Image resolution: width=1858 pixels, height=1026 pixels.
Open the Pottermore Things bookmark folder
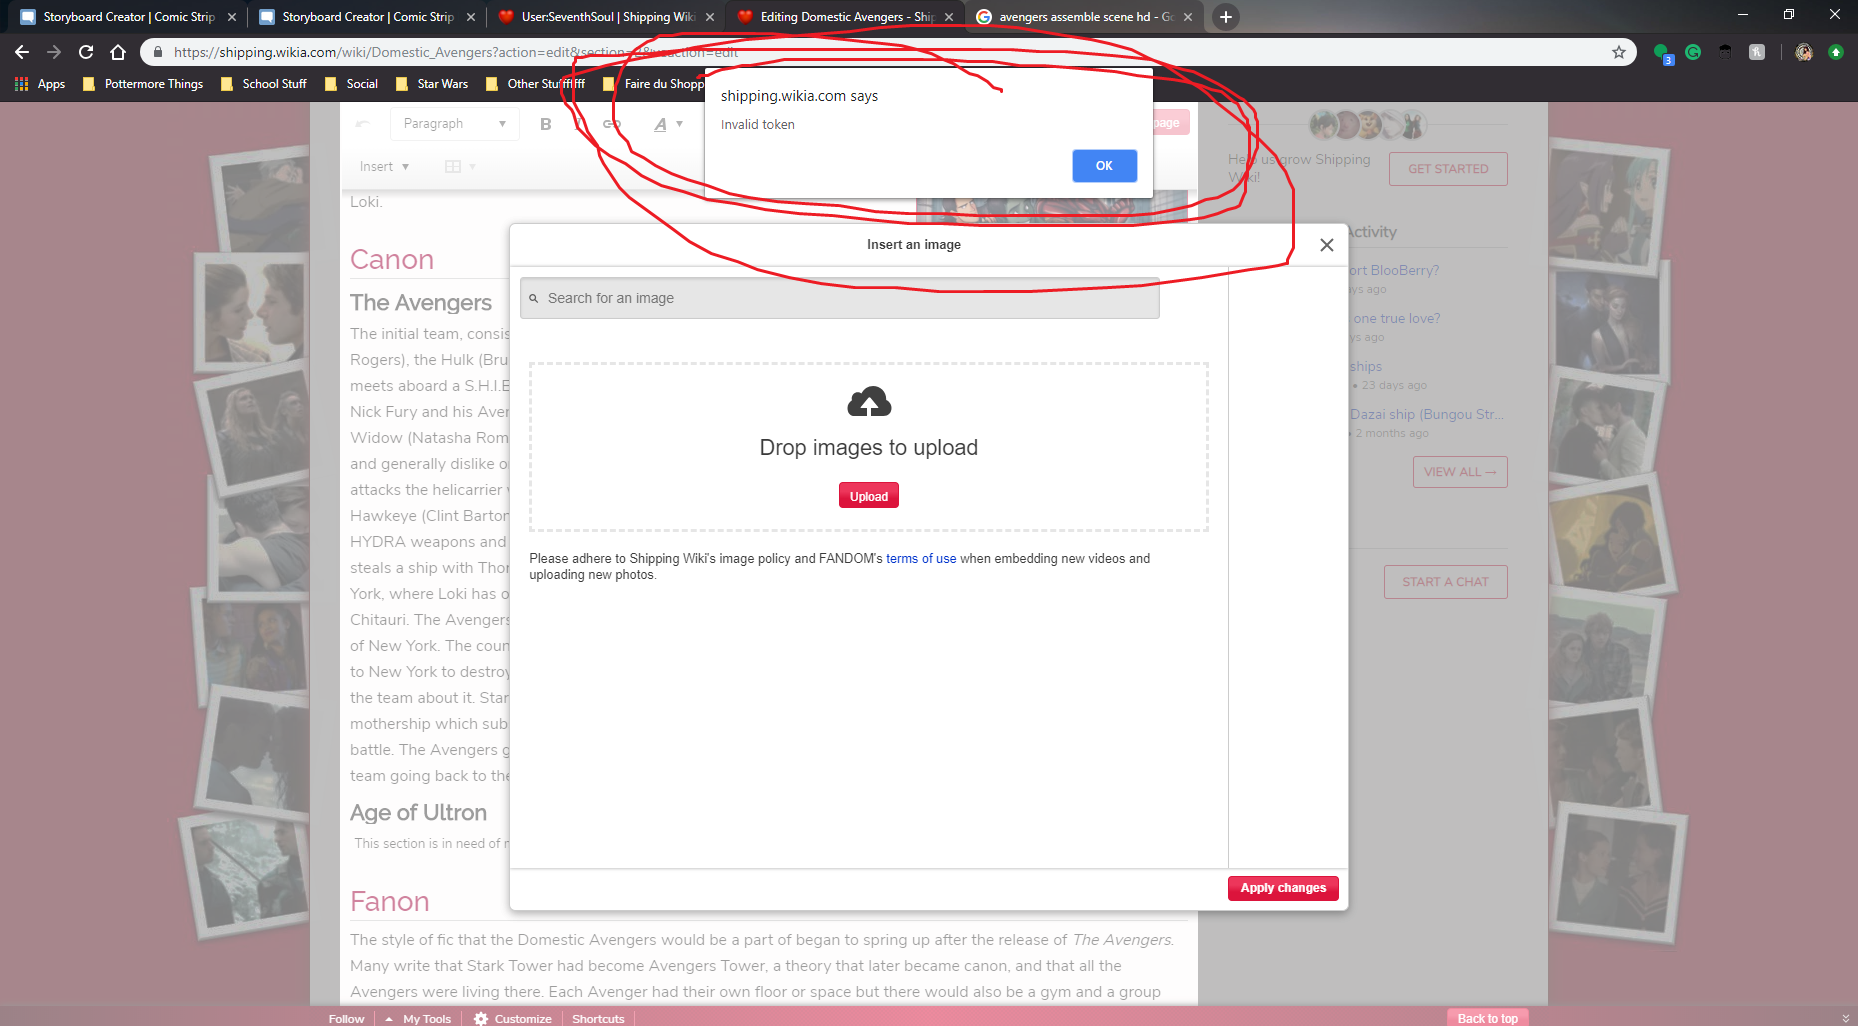point(143,84)
